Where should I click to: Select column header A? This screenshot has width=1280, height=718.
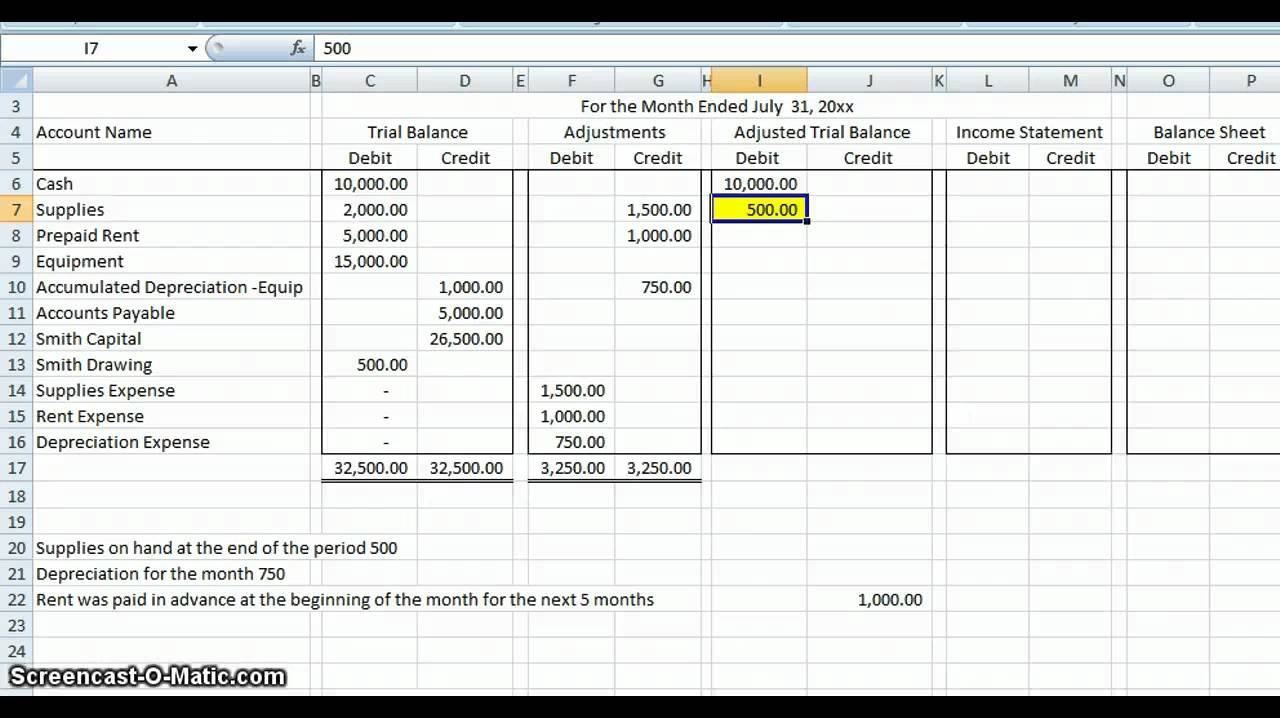point(172,80)
